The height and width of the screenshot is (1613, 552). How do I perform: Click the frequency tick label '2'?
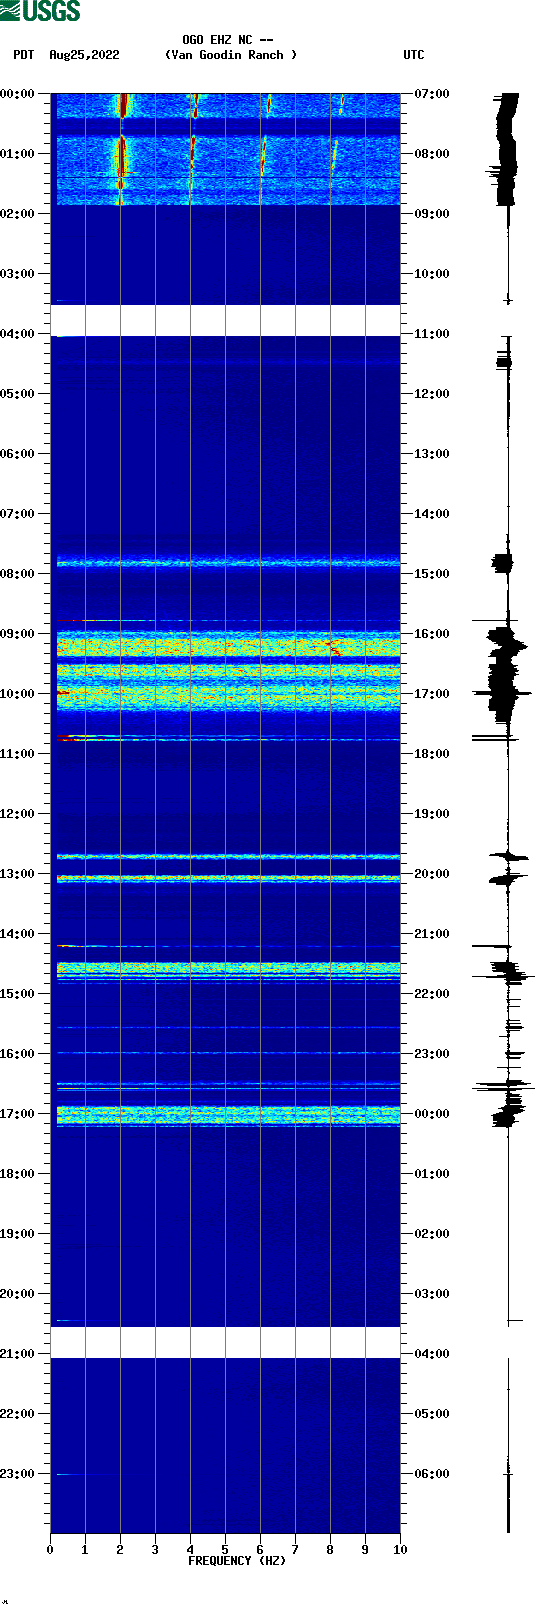tap(120, 1550)
